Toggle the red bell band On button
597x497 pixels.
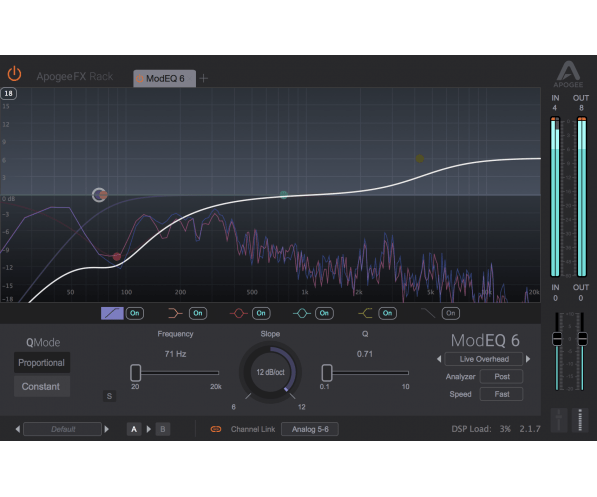coord(261,313)
